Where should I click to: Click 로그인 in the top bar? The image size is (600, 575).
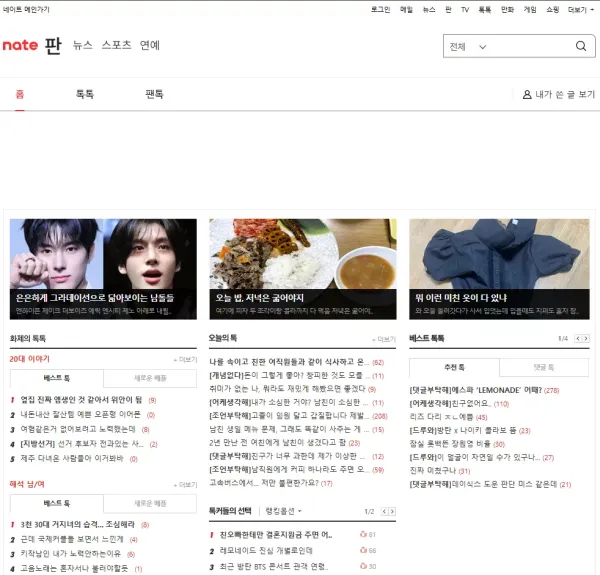tap(380, 10)
